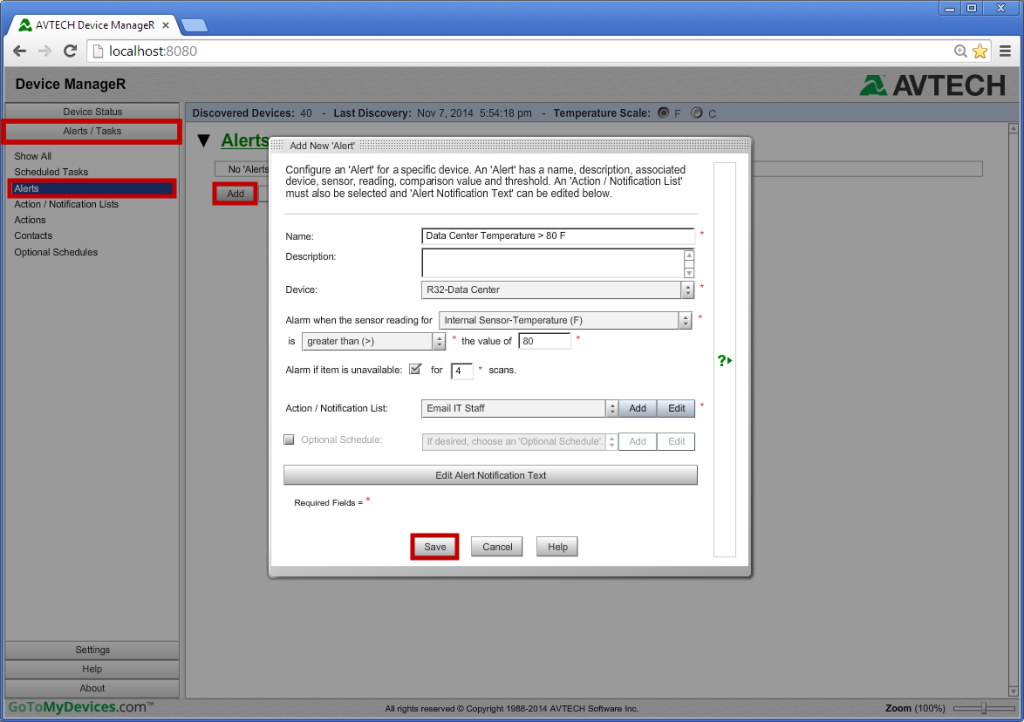
Task: Open the browser hamburger menu
Action: click(1005, 50)
